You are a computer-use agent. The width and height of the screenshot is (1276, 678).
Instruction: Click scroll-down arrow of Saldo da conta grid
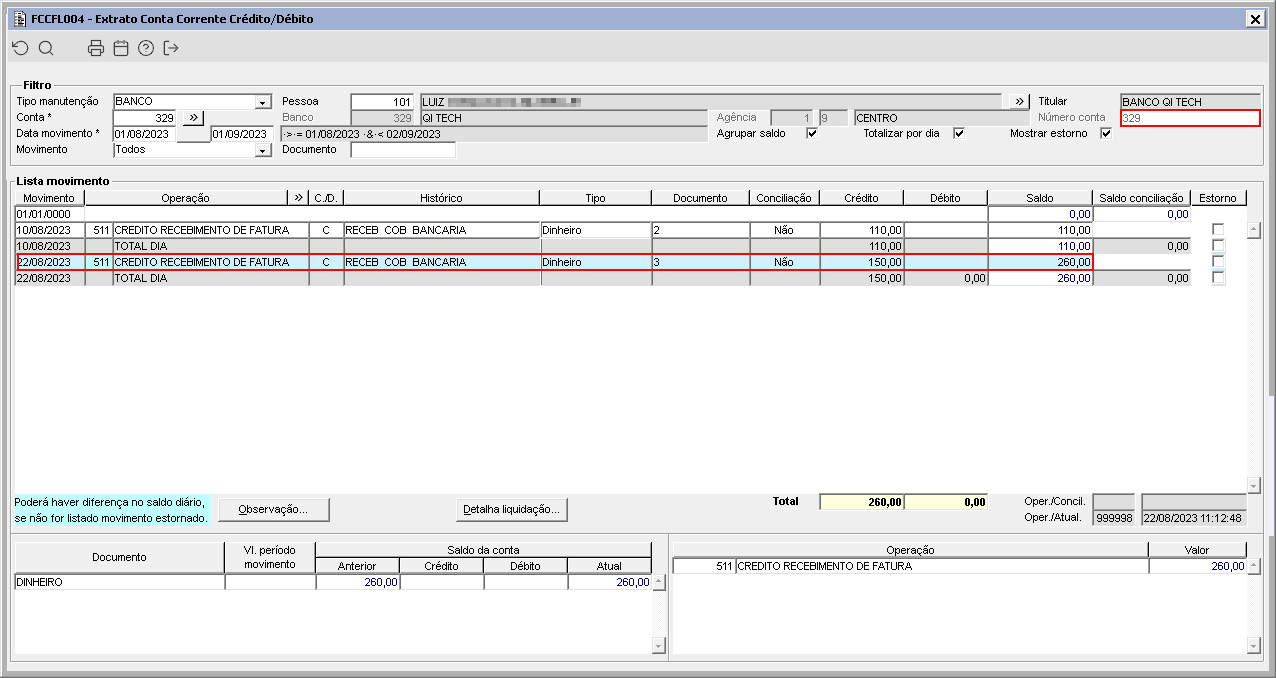coord(658,647)
